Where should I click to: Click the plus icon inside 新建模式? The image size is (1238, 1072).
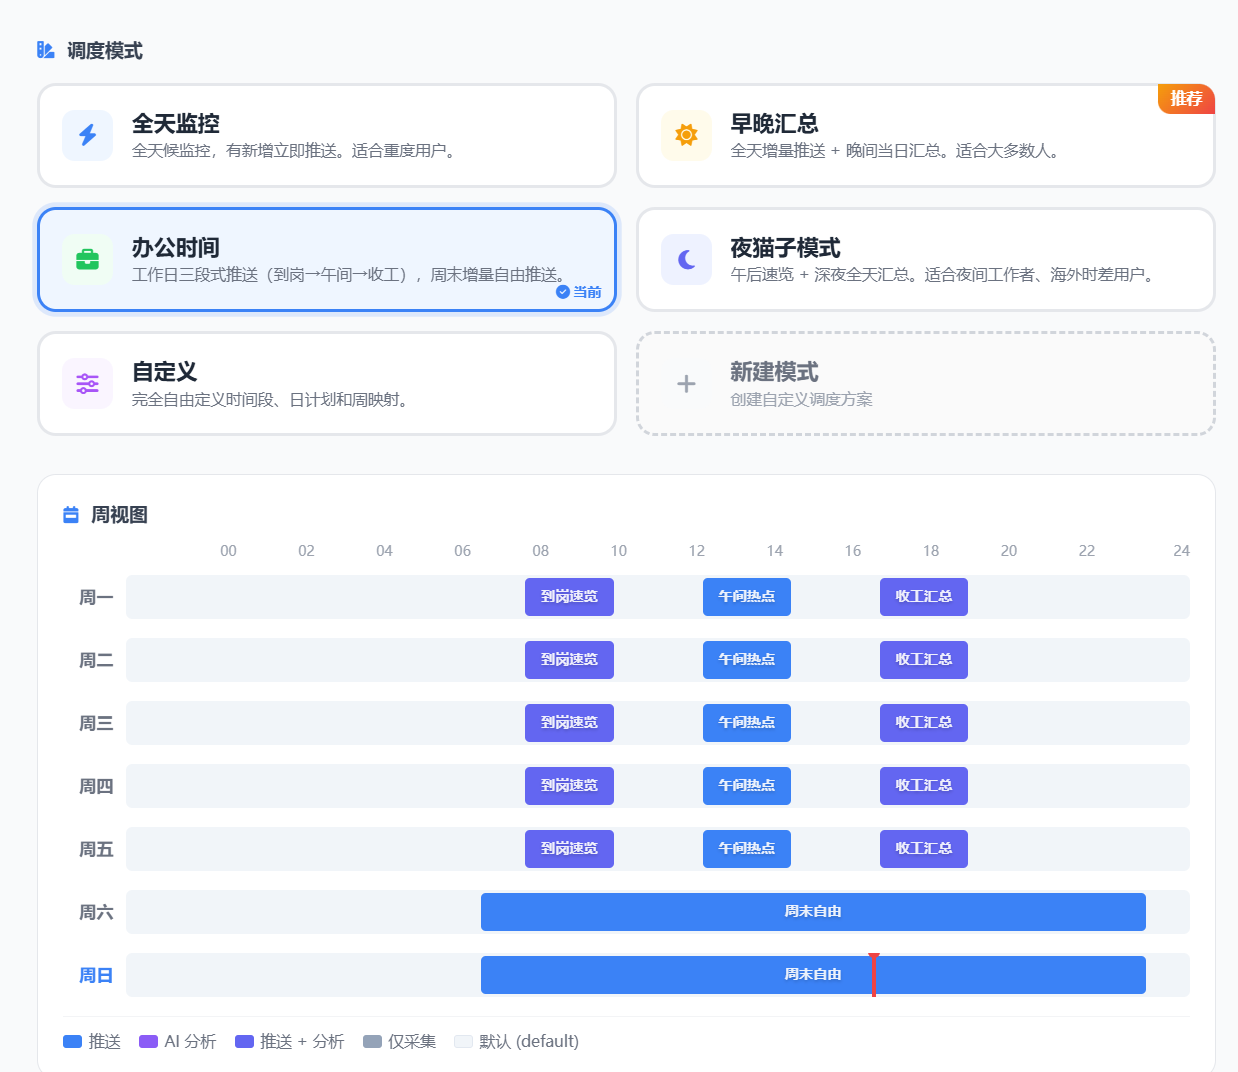point(686,383)
